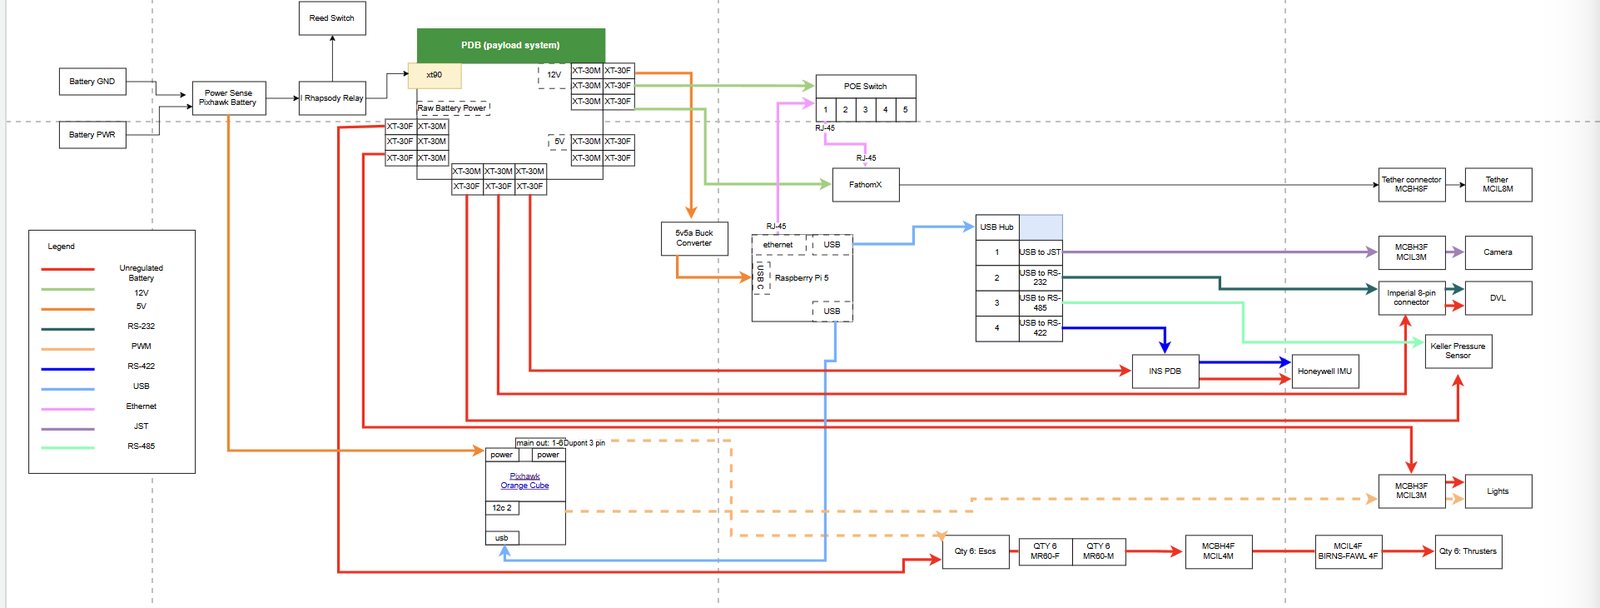Viewport: 1600px width, 608px height.
Task: Select the Raspberry Pi 5 label
Action: point(802,278)
